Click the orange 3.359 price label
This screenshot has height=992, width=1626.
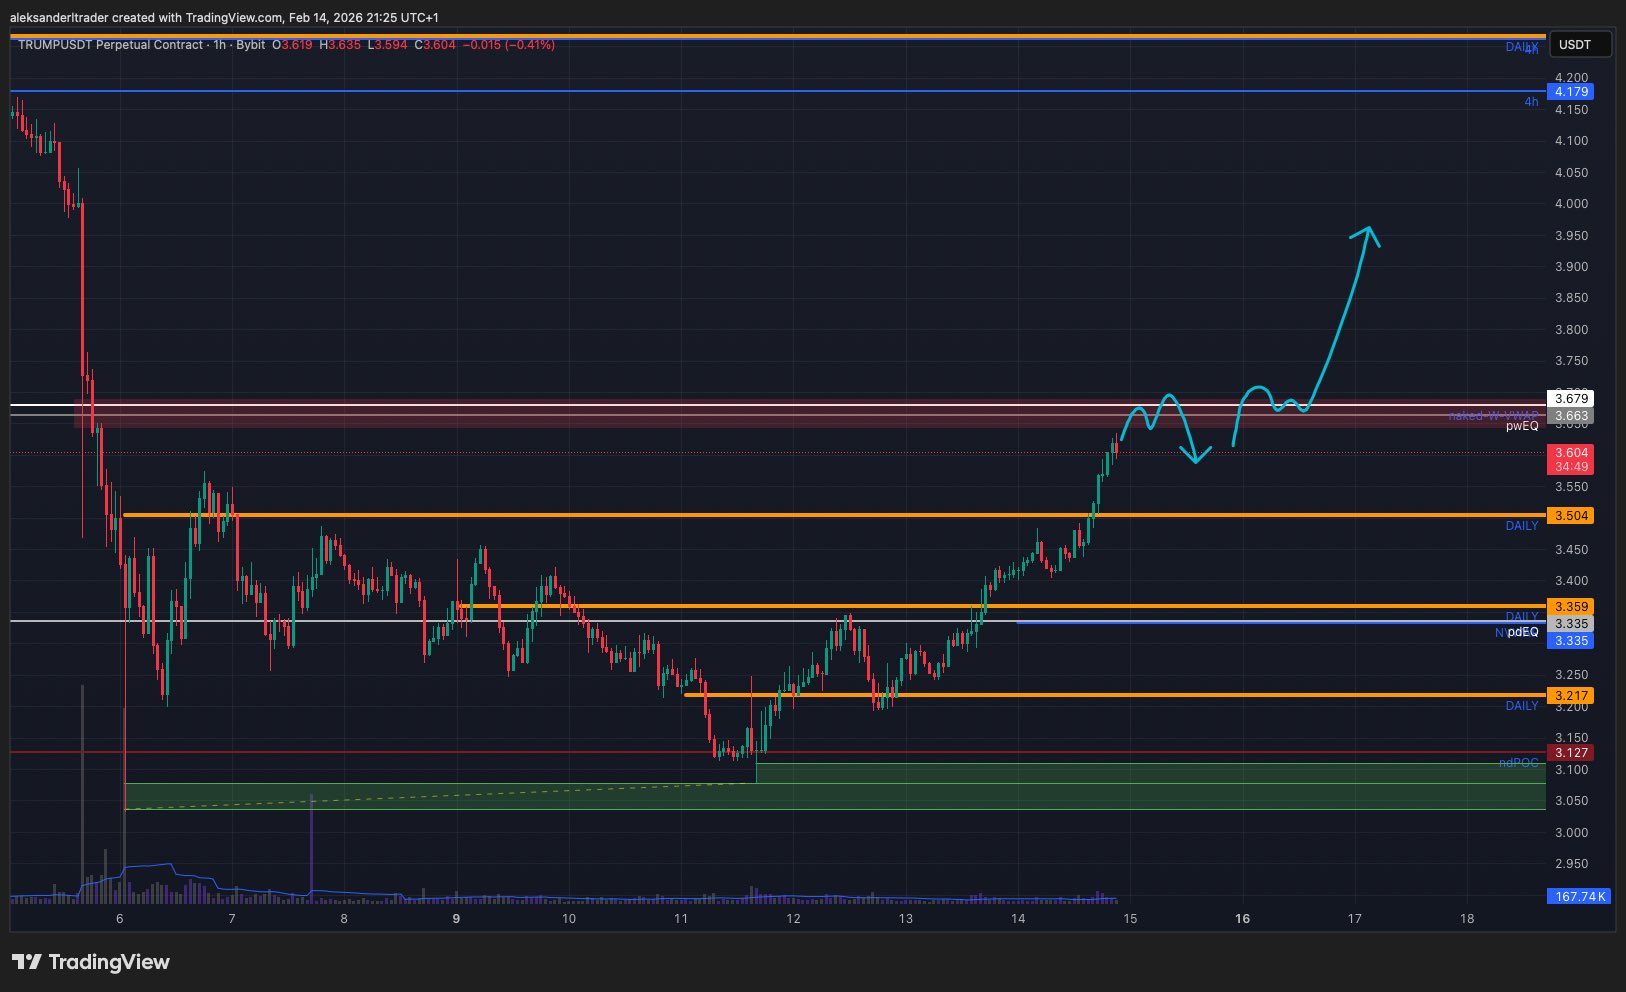[x=1570, y=607]
